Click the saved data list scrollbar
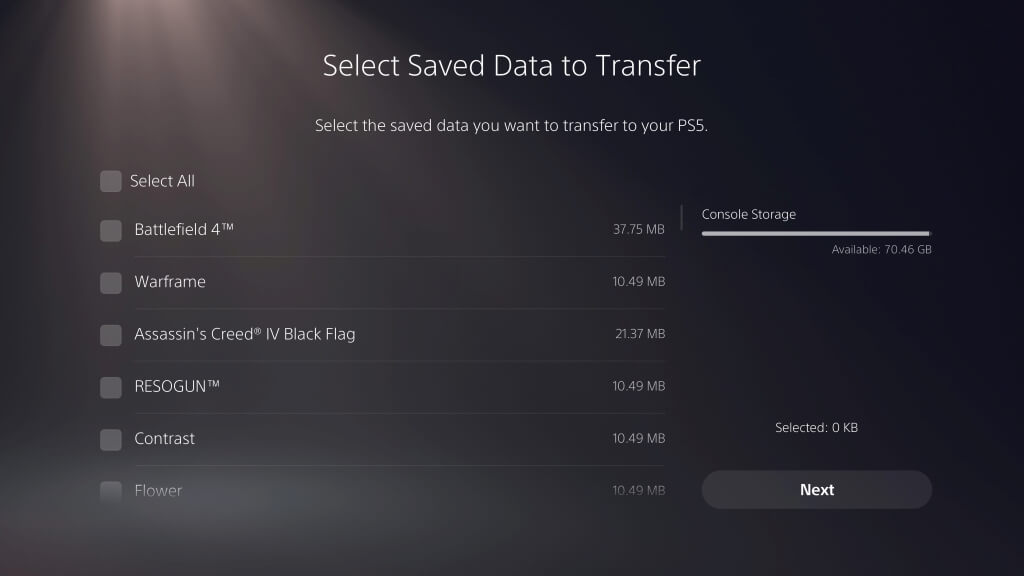The width and height of the screenshot is (1024, 576). click(x=681, y=218)
